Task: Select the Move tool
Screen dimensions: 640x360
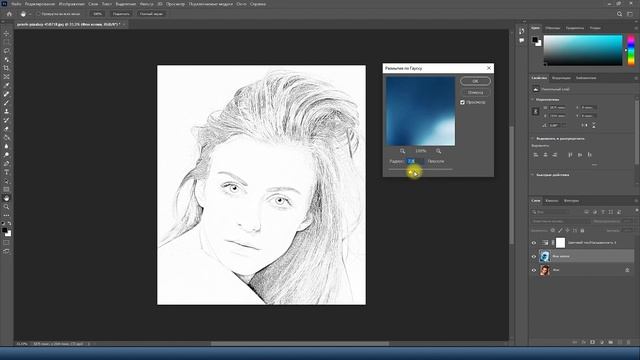Action: tap(6, 33)
